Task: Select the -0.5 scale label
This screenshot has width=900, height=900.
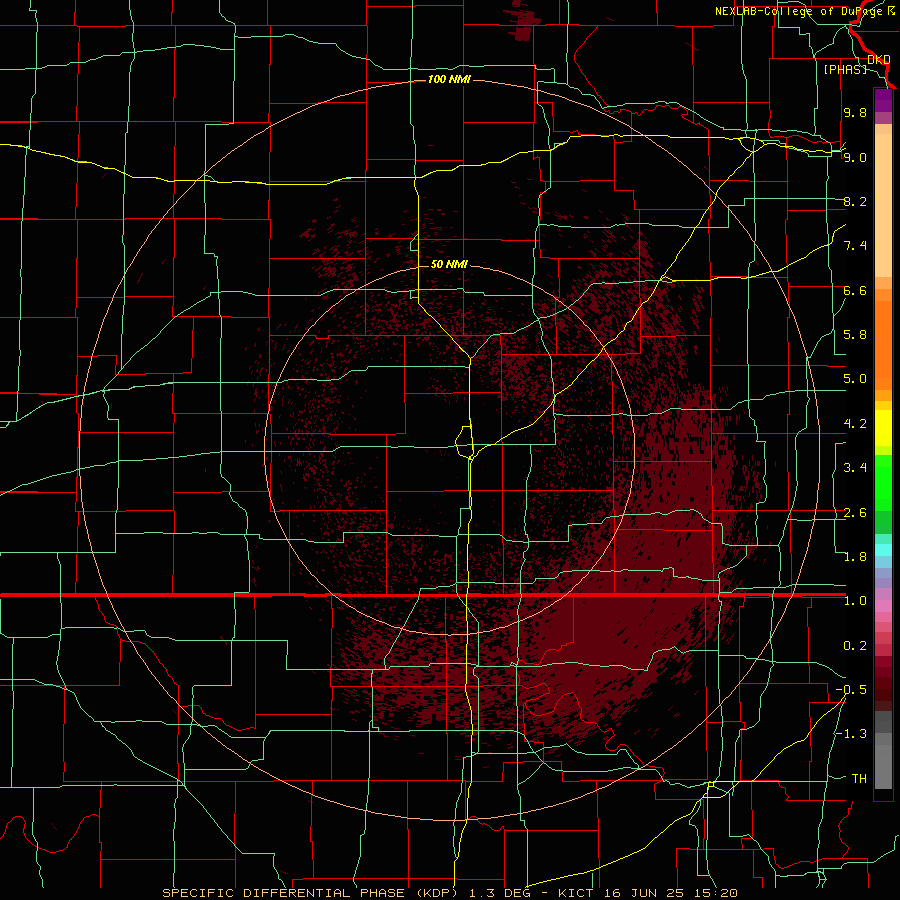Action: click(x=851, y=690)
